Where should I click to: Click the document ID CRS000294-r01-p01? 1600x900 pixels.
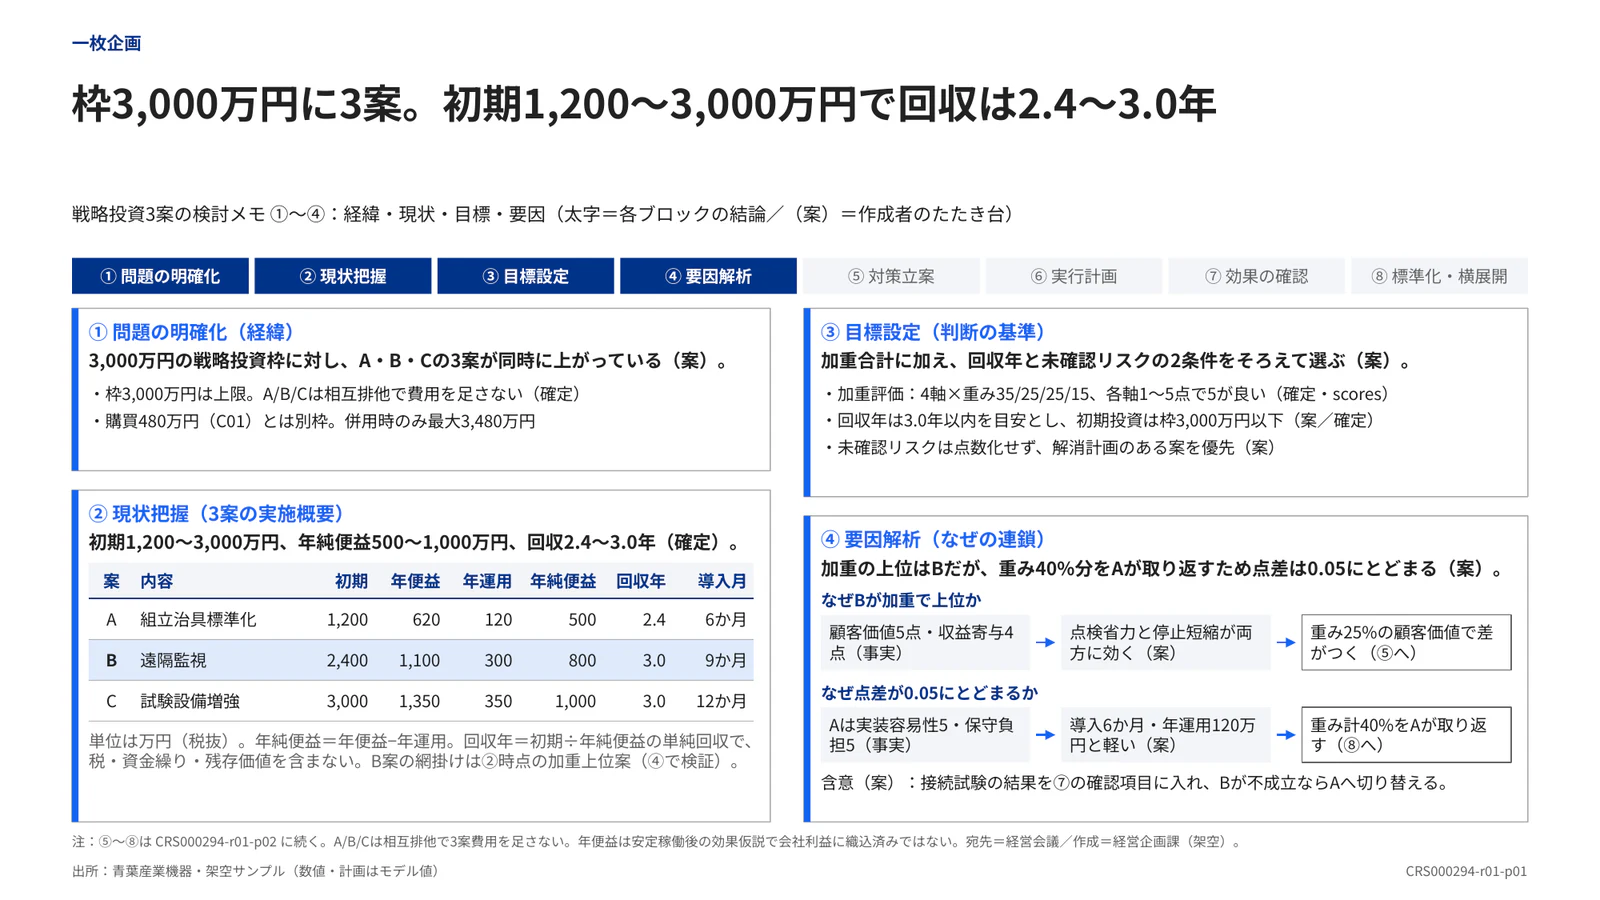(x=1466, y=871)
